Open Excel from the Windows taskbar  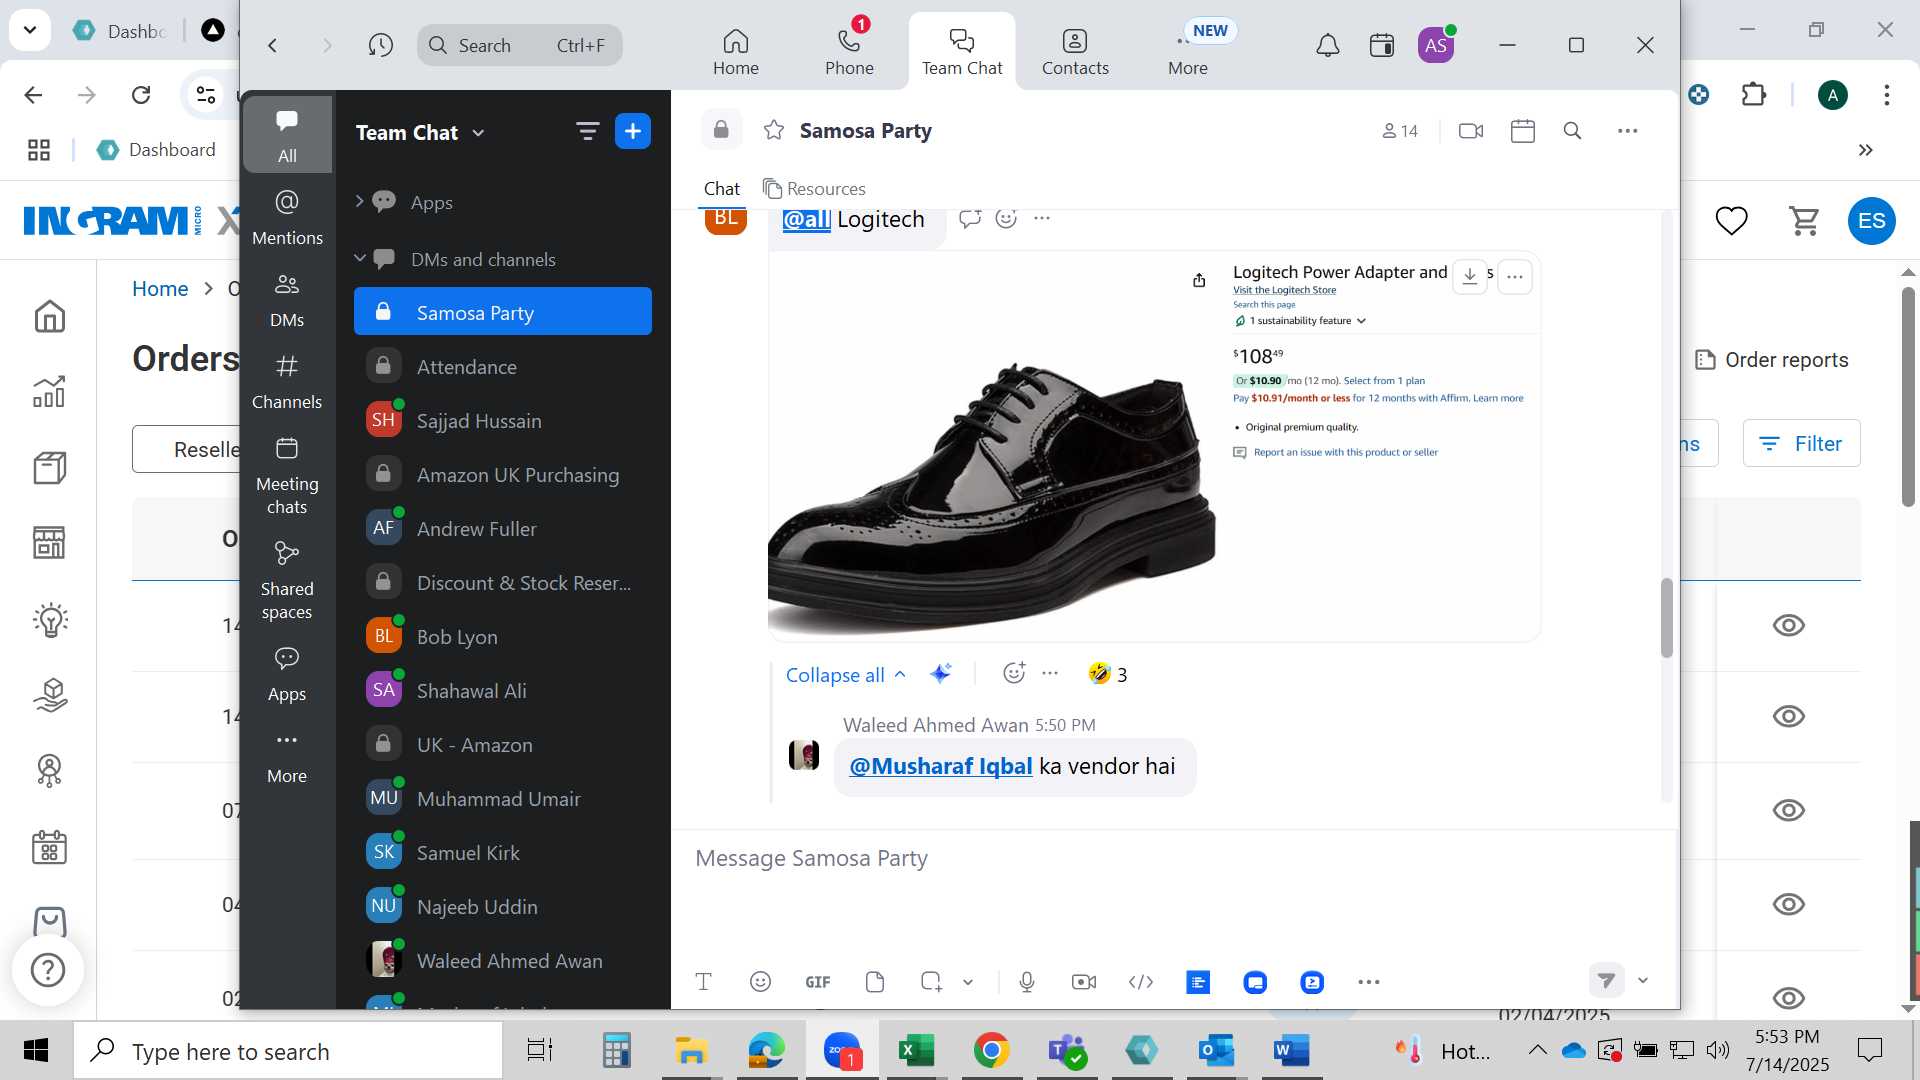(915, 1051)
